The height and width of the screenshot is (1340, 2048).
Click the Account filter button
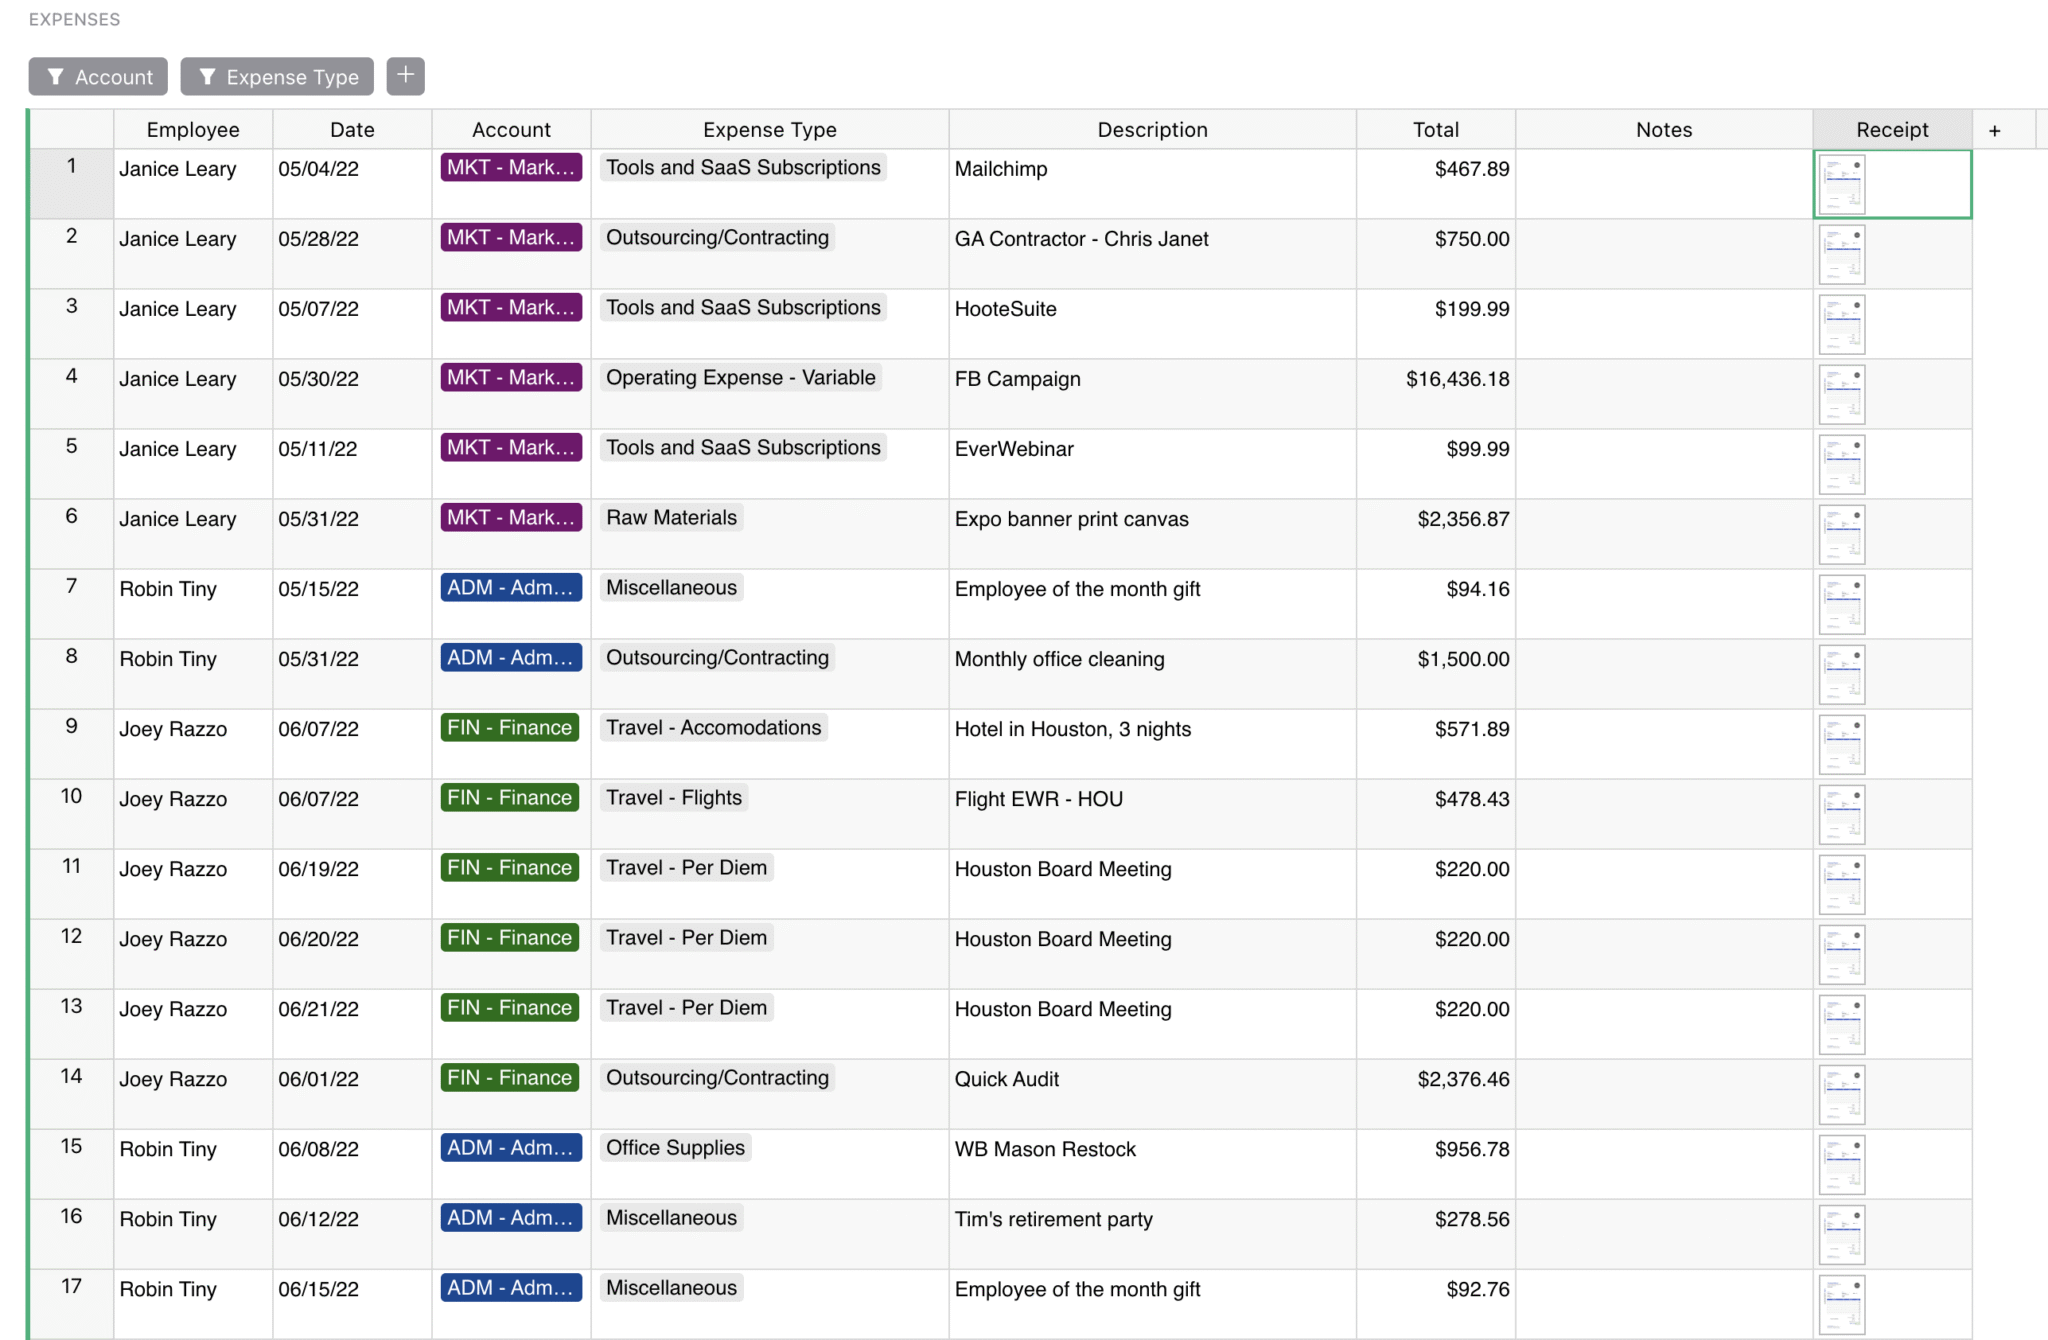[97, 76]
